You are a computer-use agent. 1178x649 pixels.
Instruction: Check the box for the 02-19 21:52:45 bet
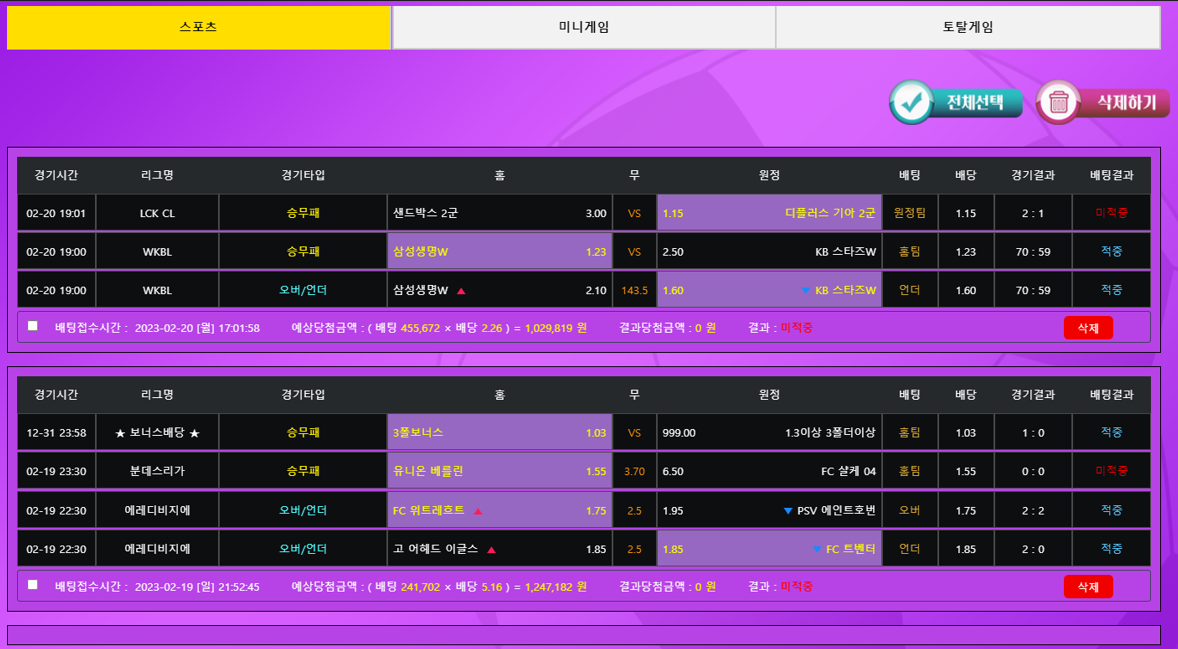coord(33,585)
